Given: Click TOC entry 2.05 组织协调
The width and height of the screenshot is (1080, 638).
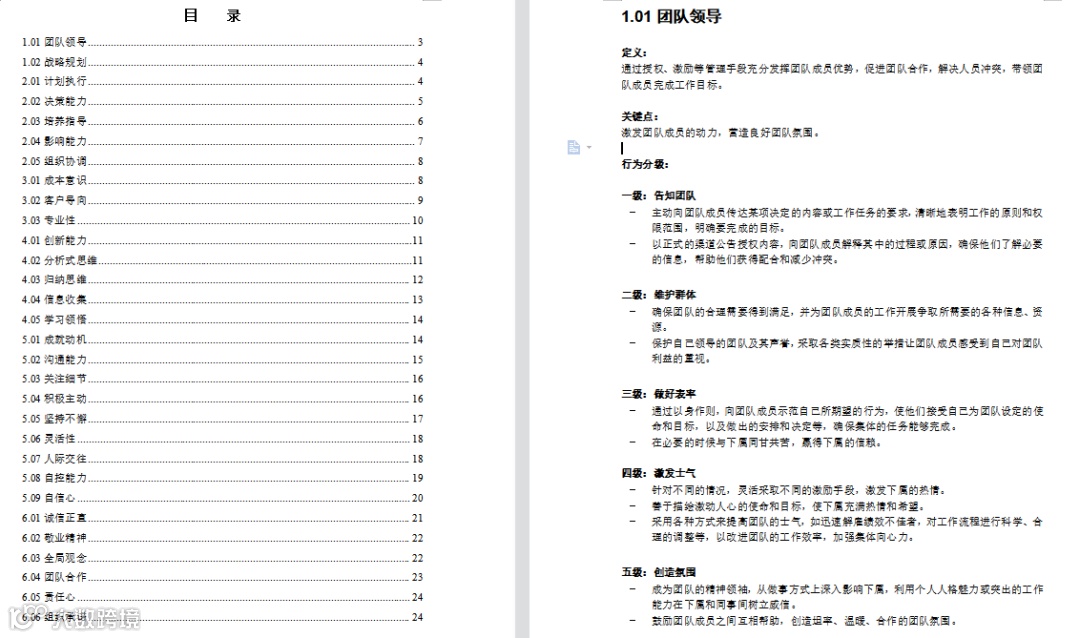Looking at the screenshot, I should pyautogui.click(x=222, y=161).
